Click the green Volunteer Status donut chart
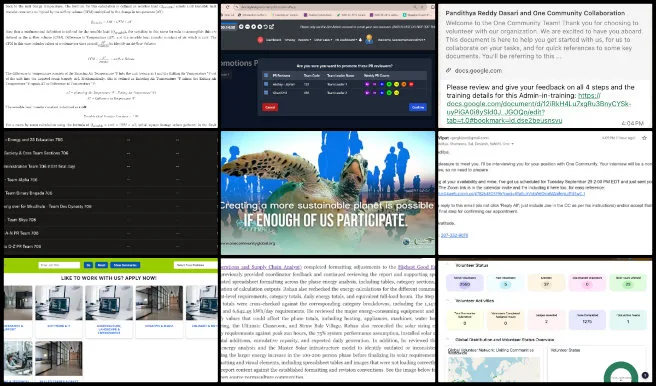Viewport: 656px width, 386px height. [x=621, y=372]
